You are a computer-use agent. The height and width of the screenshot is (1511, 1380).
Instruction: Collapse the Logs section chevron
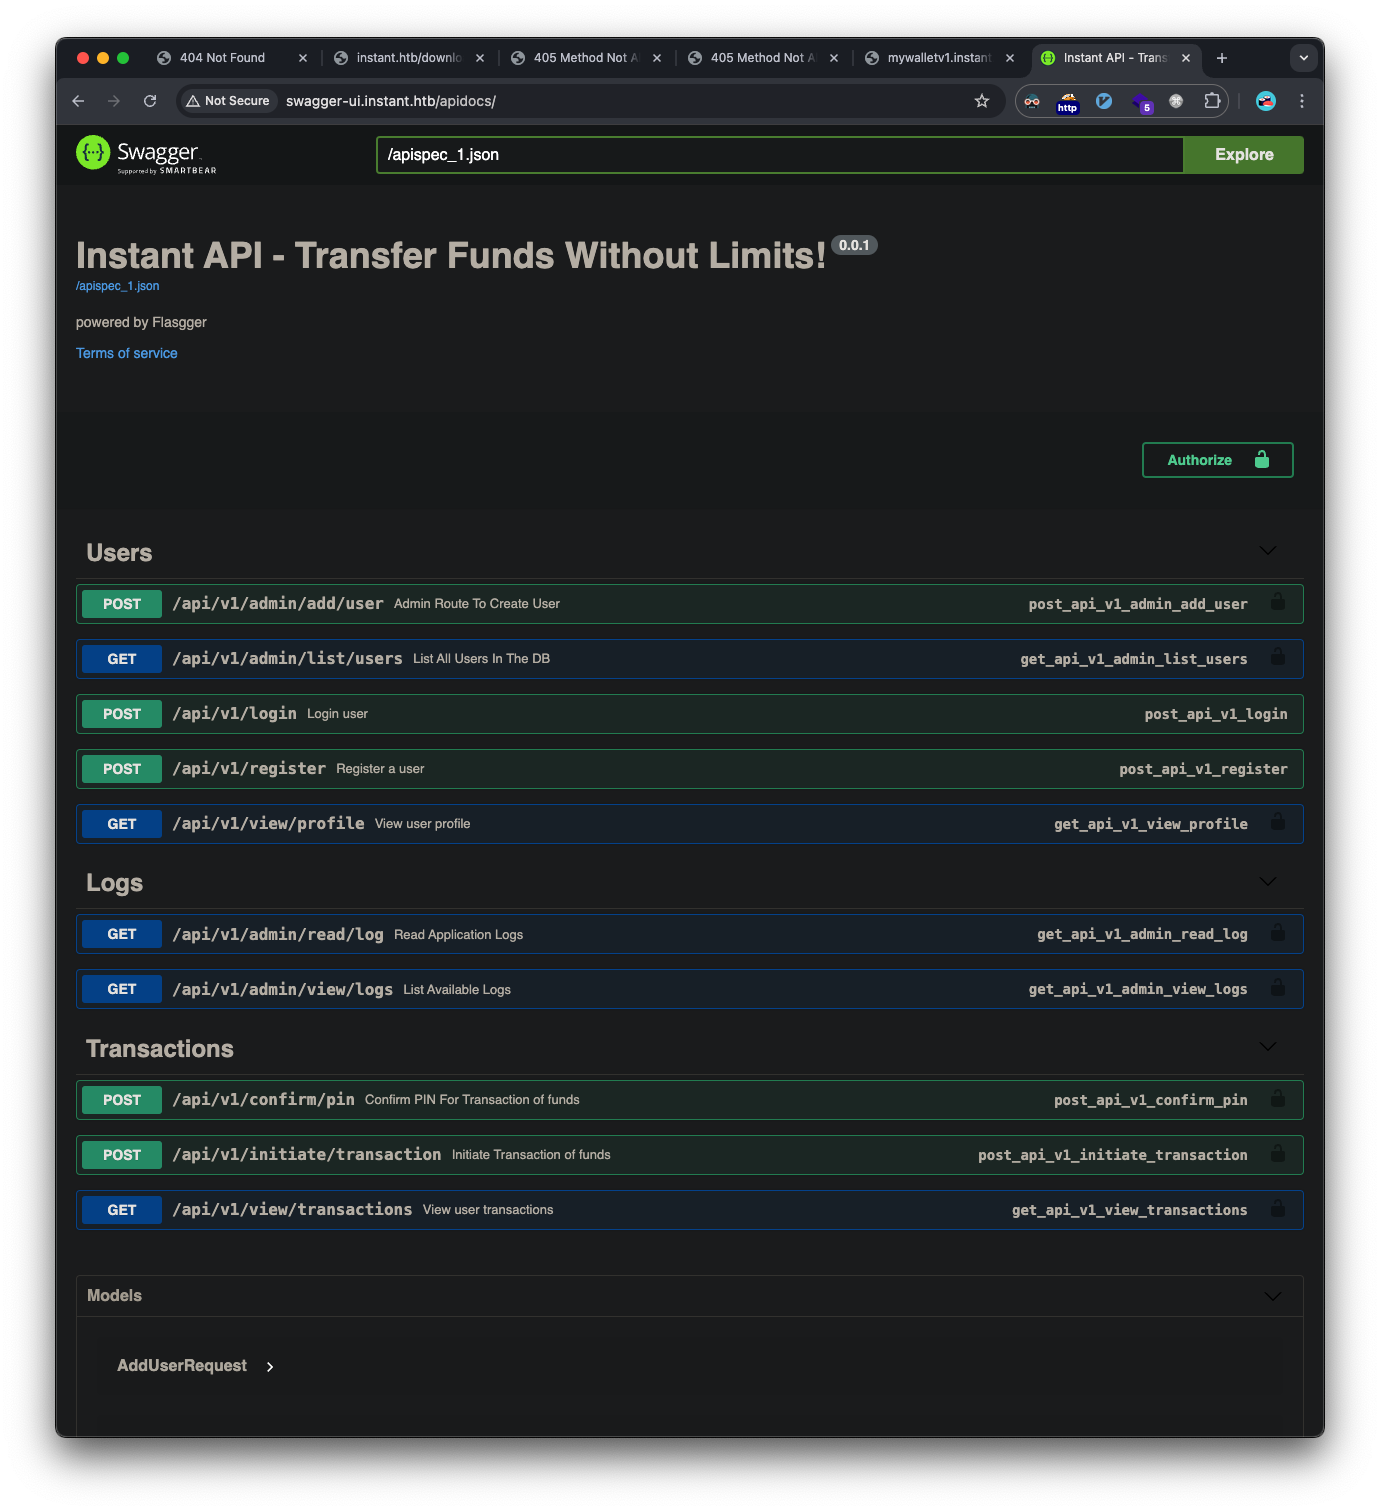pyautogui.click(x=1267, y=881)
